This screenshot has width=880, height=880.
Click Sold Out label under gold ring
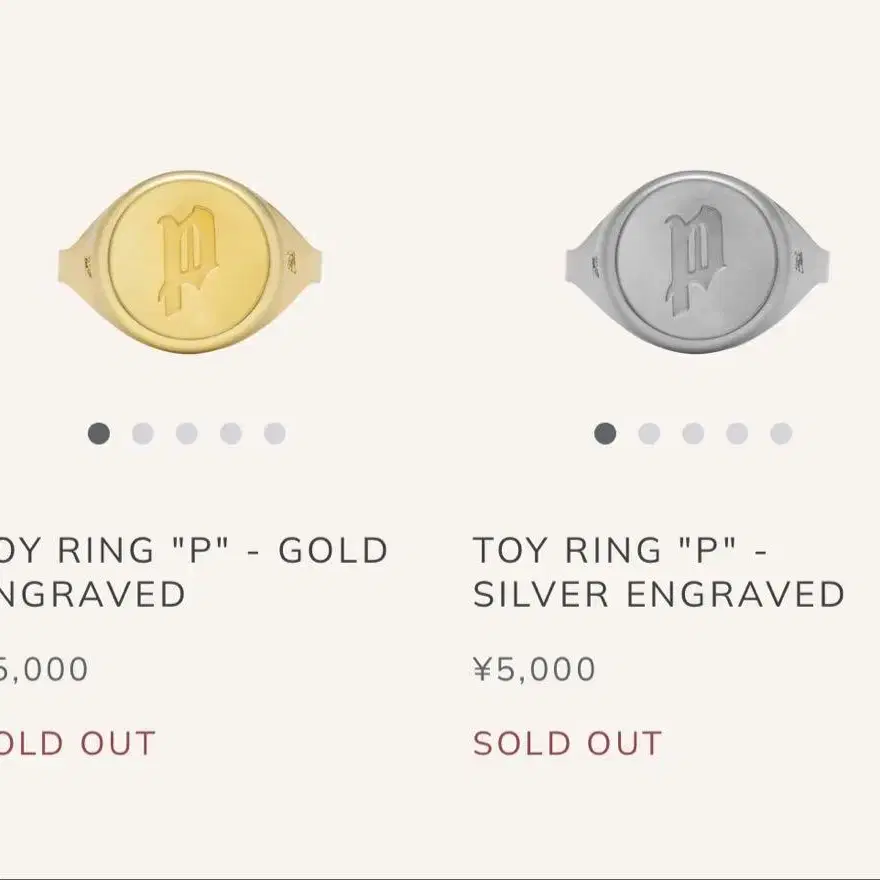point(77,744)
